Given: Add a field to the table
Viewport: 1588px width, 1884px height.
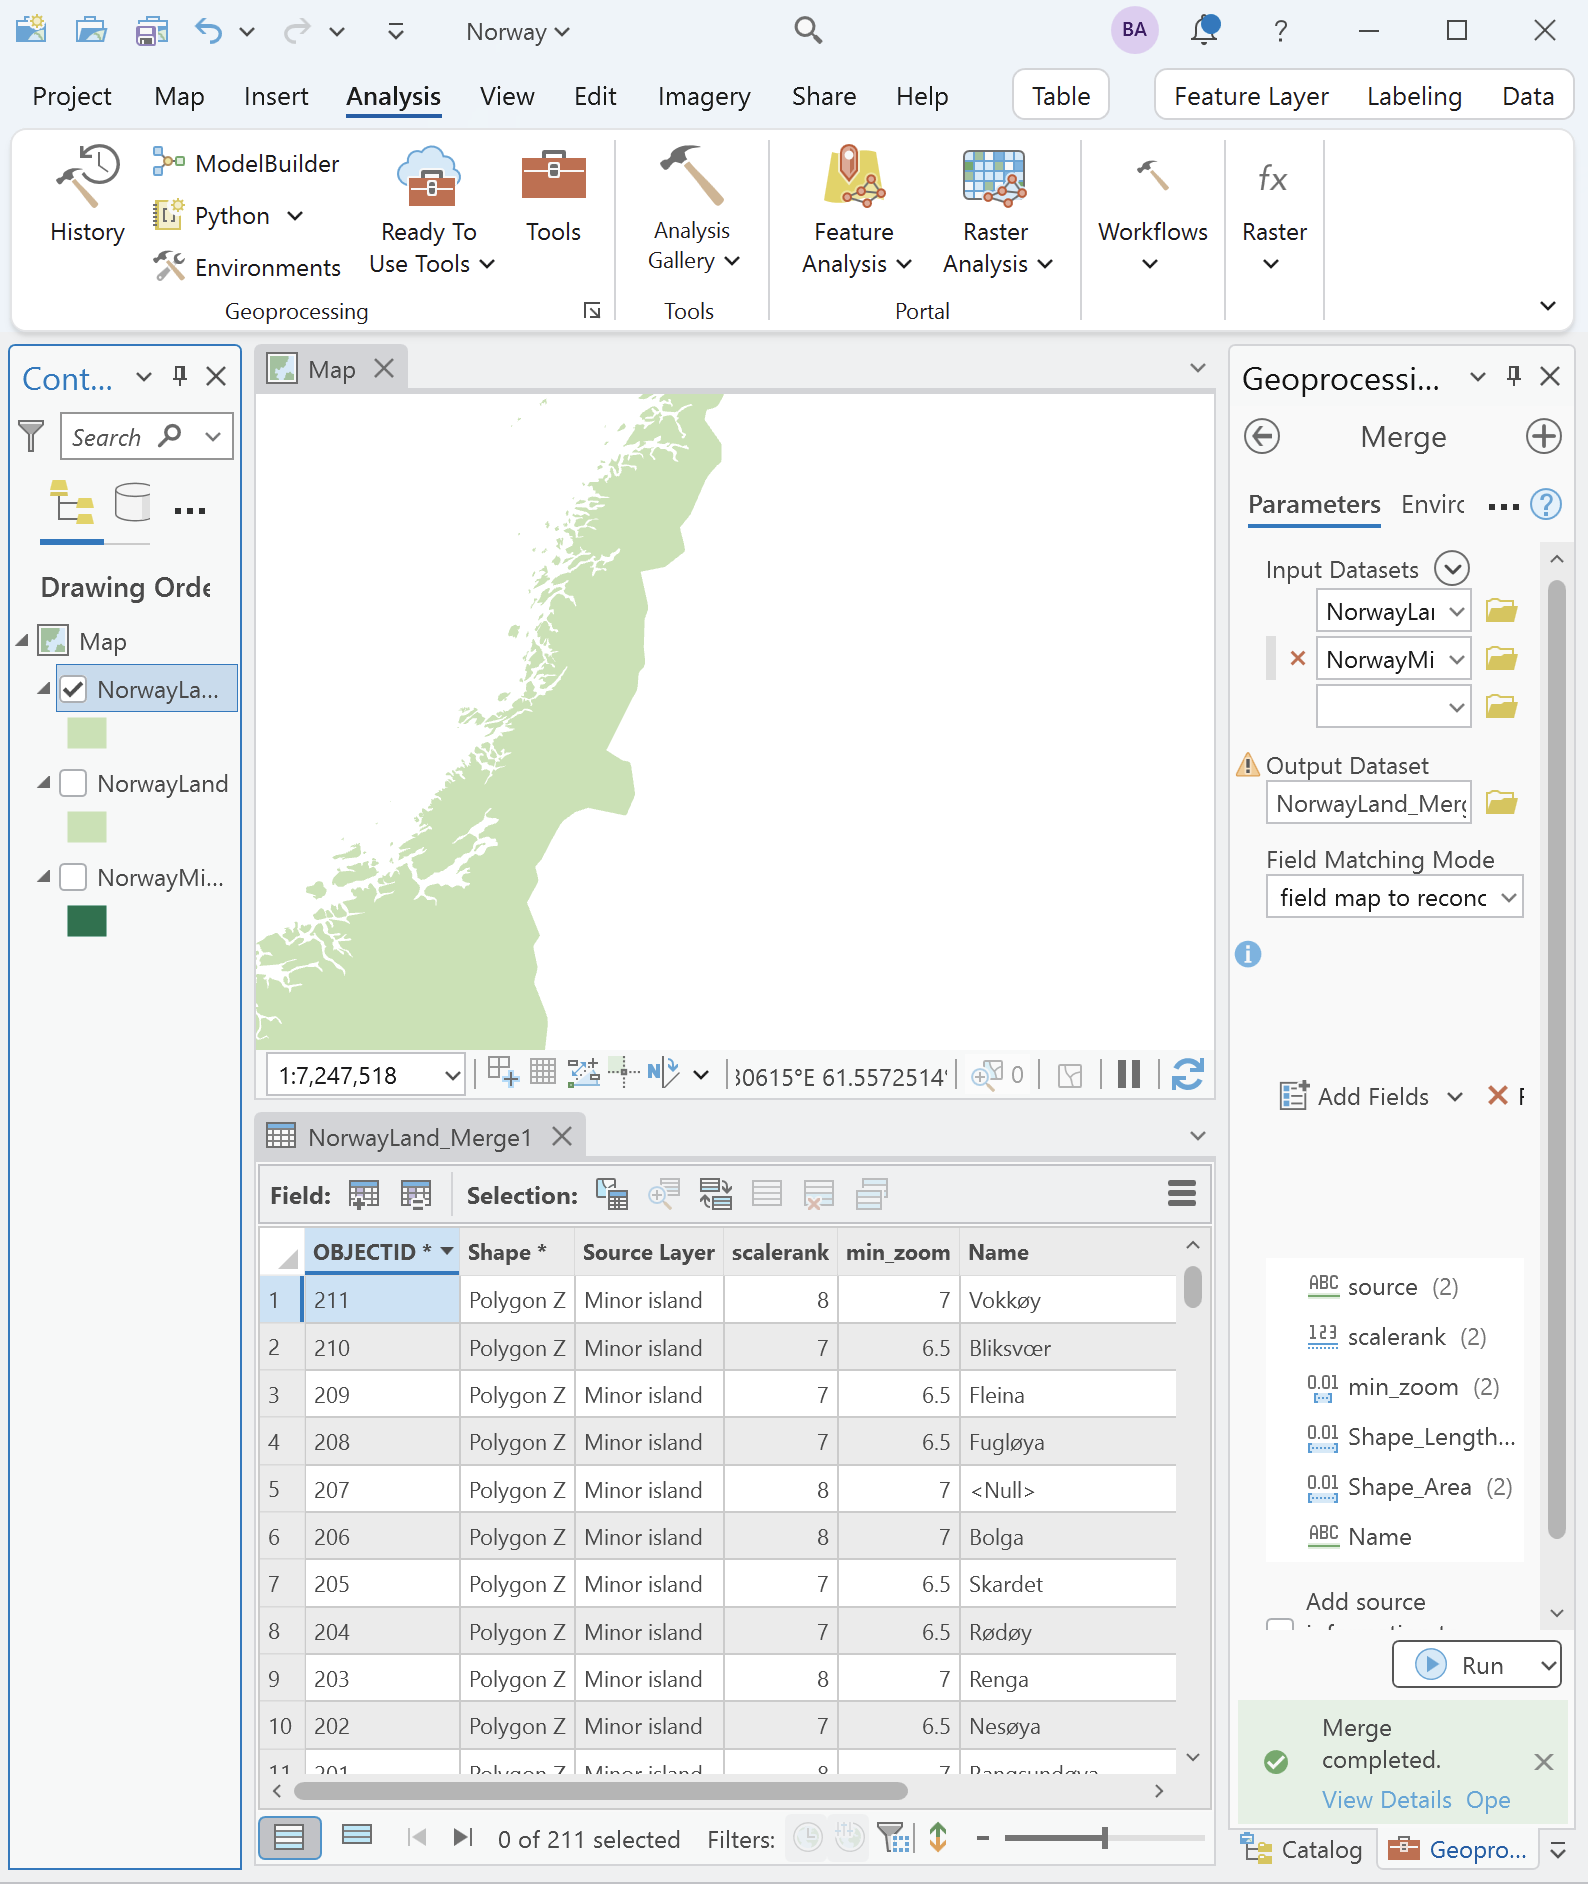Looking at the screenshot, I should click(364, 1194).
